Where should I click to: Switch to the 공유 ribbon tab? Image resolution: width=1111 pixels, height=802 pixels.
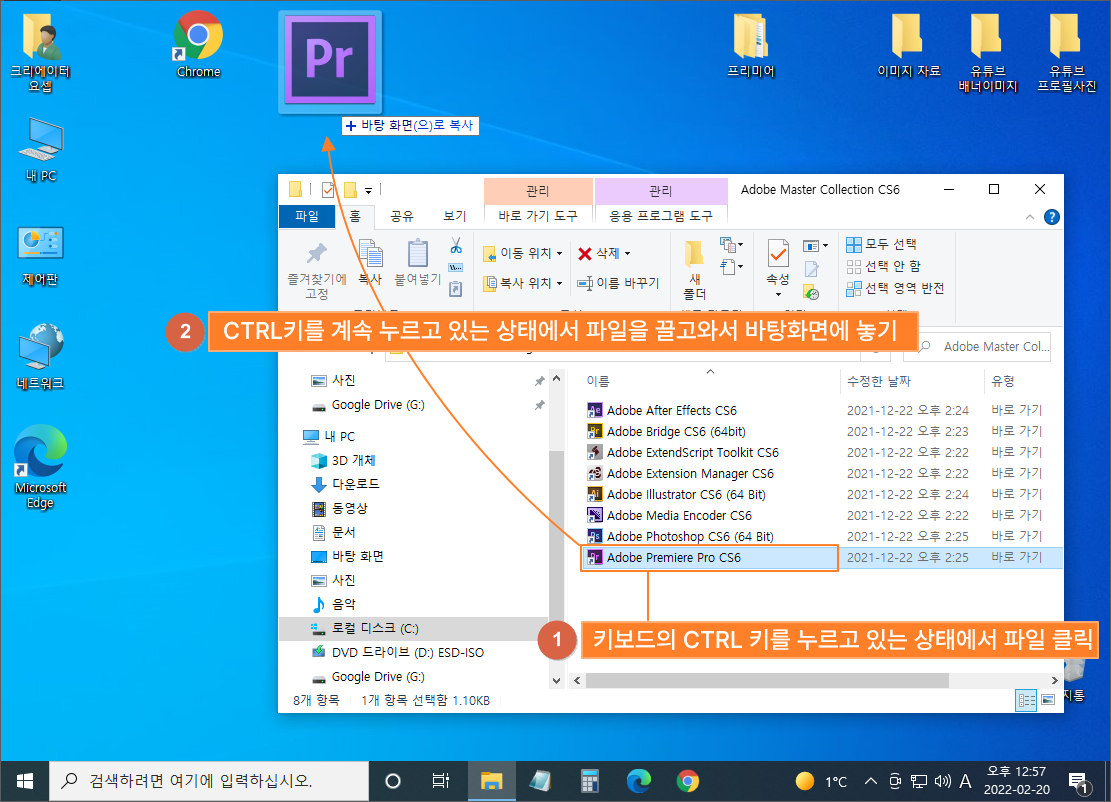click(x=402, y=216)
